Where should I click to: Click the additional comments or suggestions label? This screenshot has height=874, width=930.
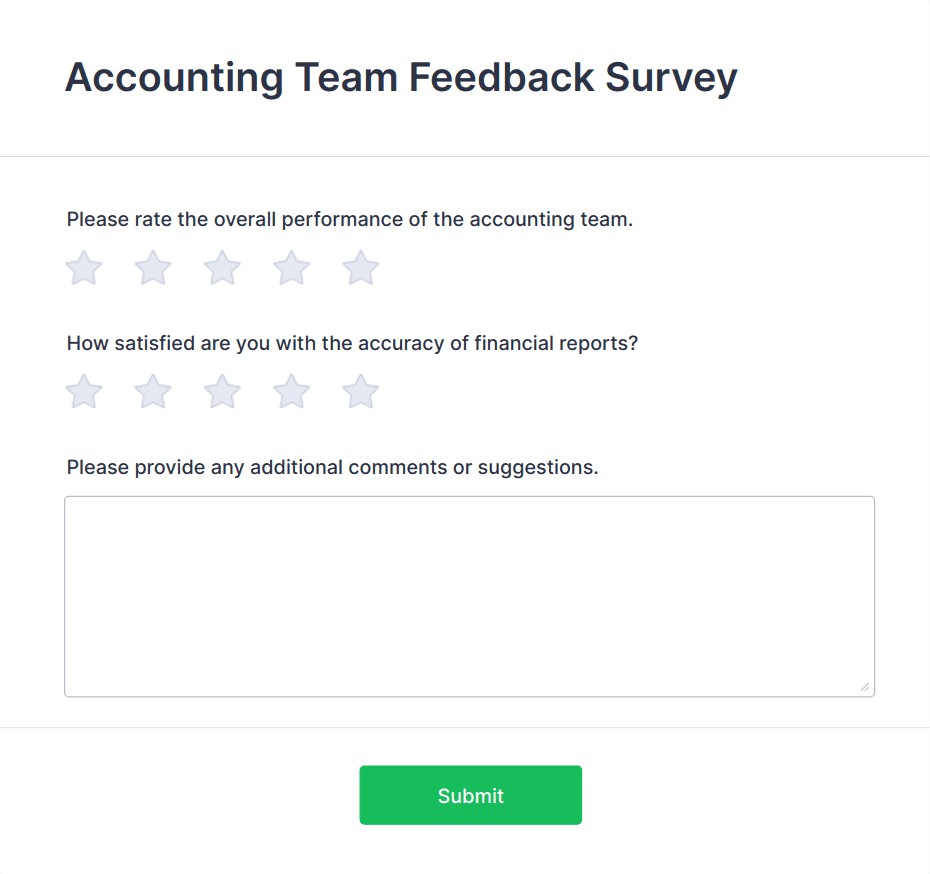click(332, 468)
